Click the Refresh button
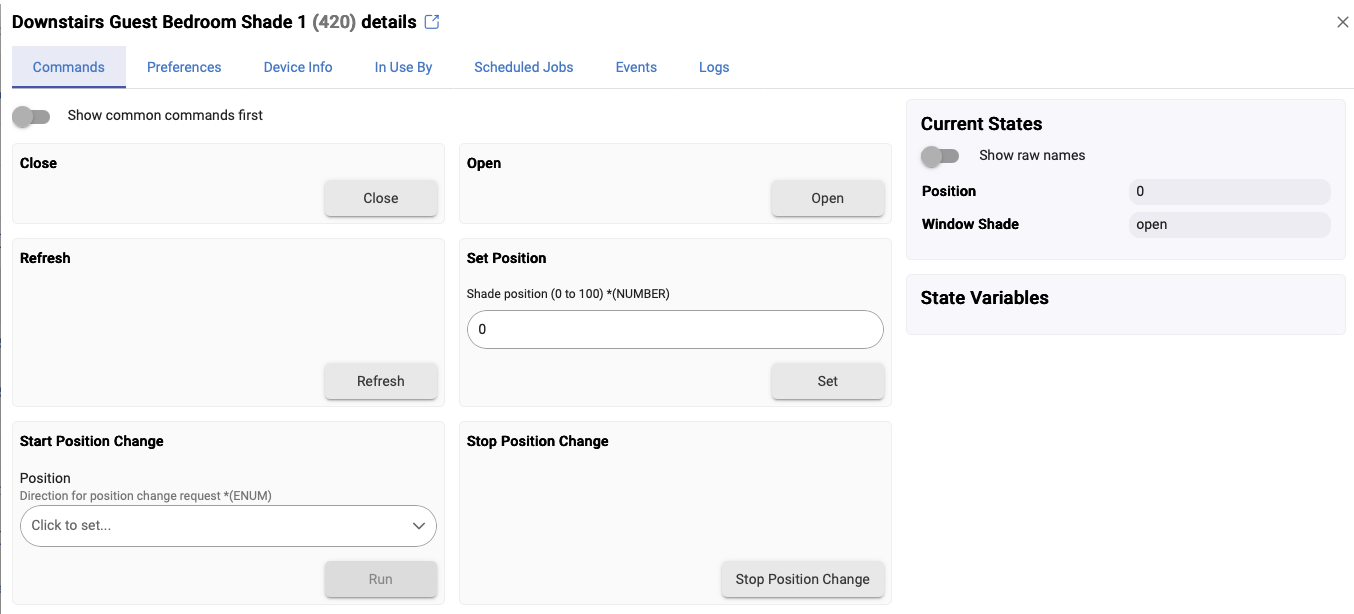Screen dimensions: 1354x614 [380, 381]
